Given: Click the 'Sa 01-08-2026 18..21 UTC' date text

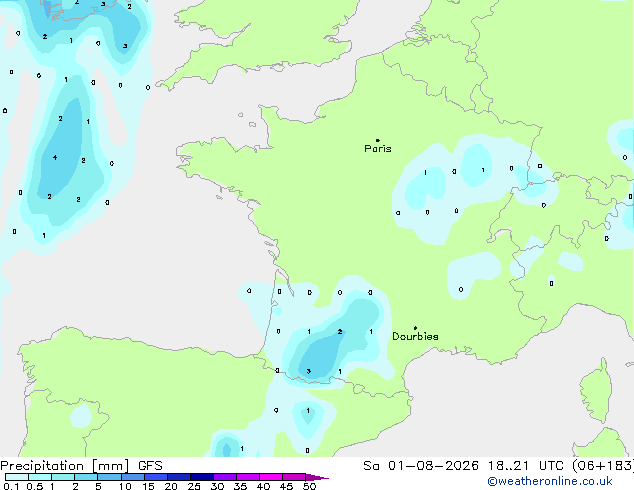Looking at the screenshot, I should click(x=465, y=466).
